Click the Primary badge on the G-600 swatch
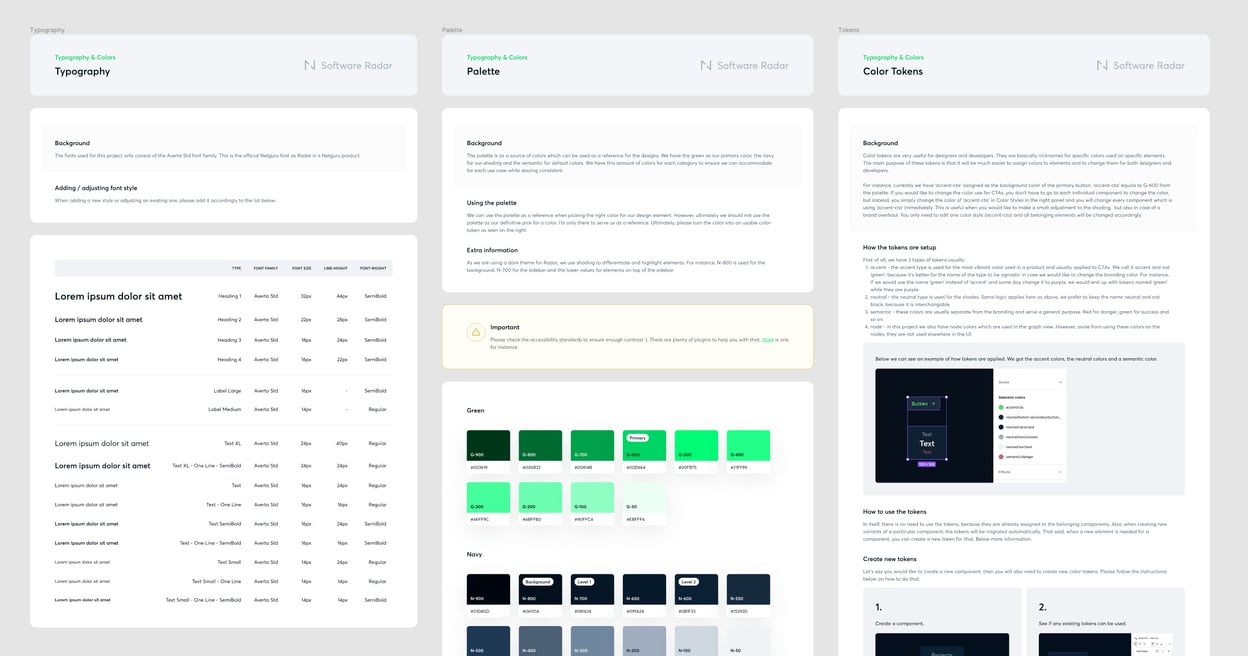Viewport: 1248px width, 656px height. (637, 438)
